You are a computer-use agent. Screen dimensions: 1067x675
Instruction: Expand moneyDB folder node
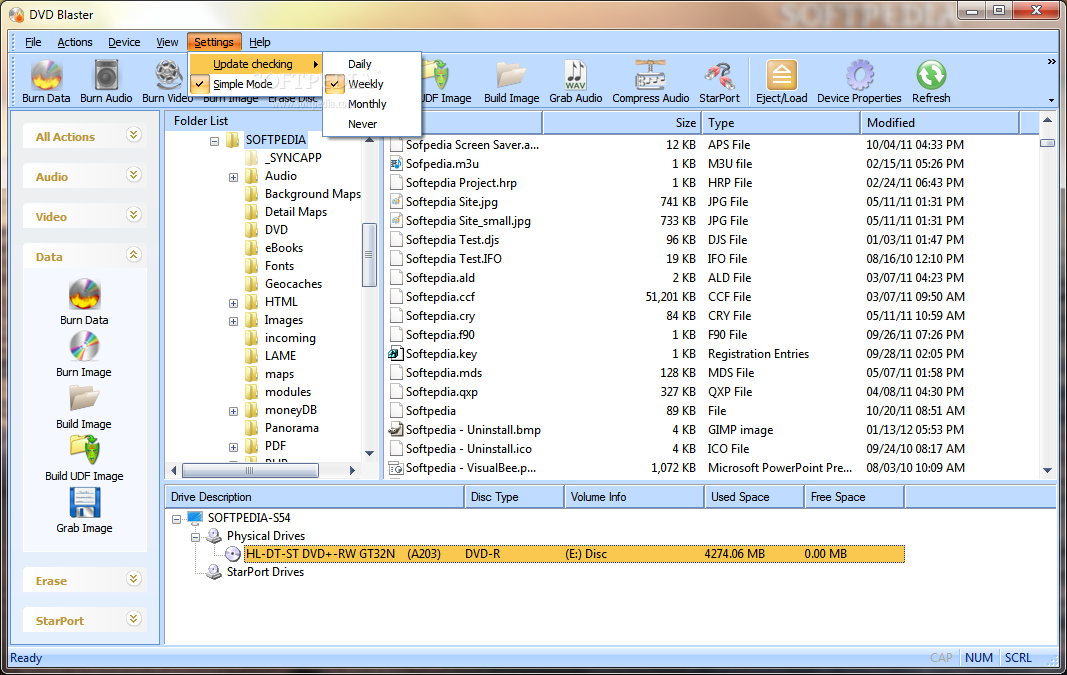point(233,412)
